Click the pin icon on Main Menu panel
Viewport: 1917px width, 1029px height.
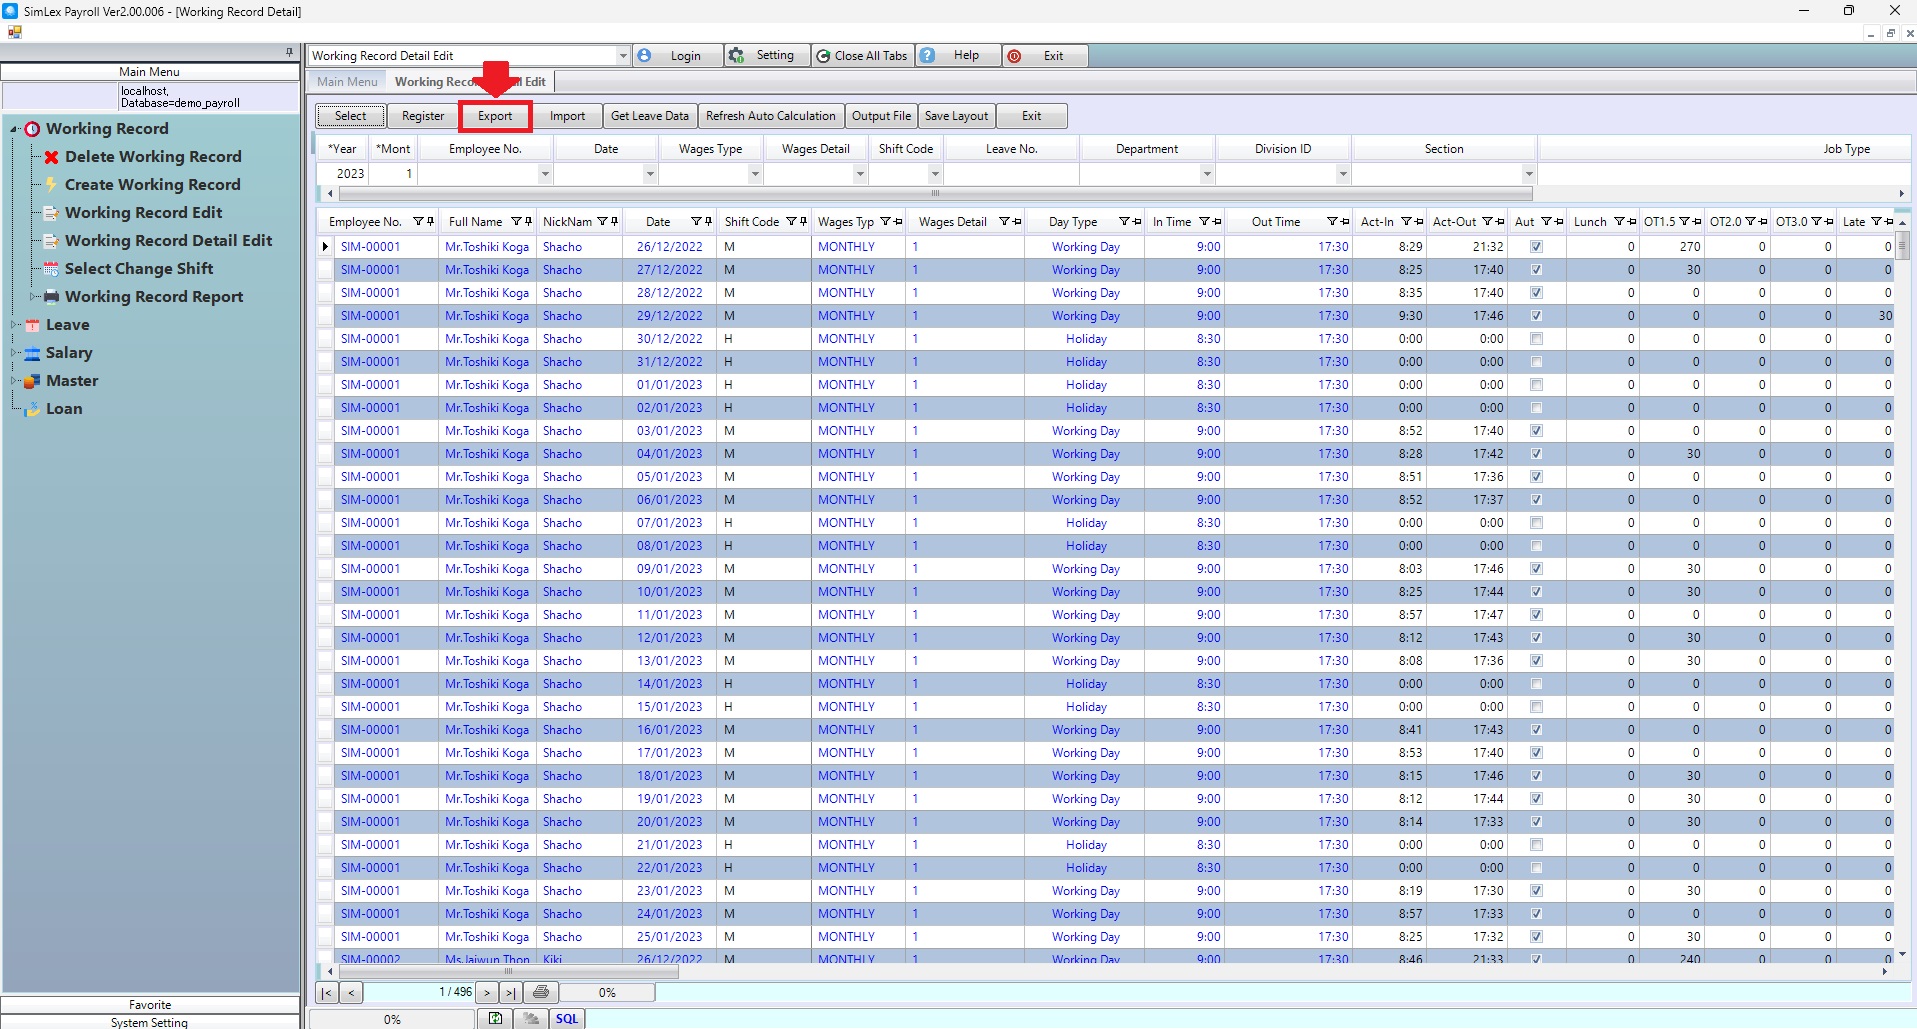[290, 52]
